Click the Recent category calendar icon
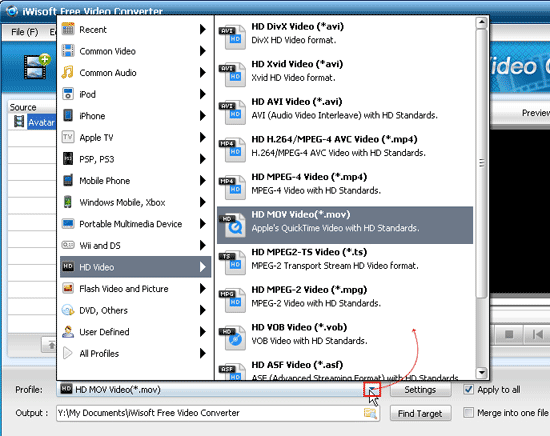 pos(68,29)
